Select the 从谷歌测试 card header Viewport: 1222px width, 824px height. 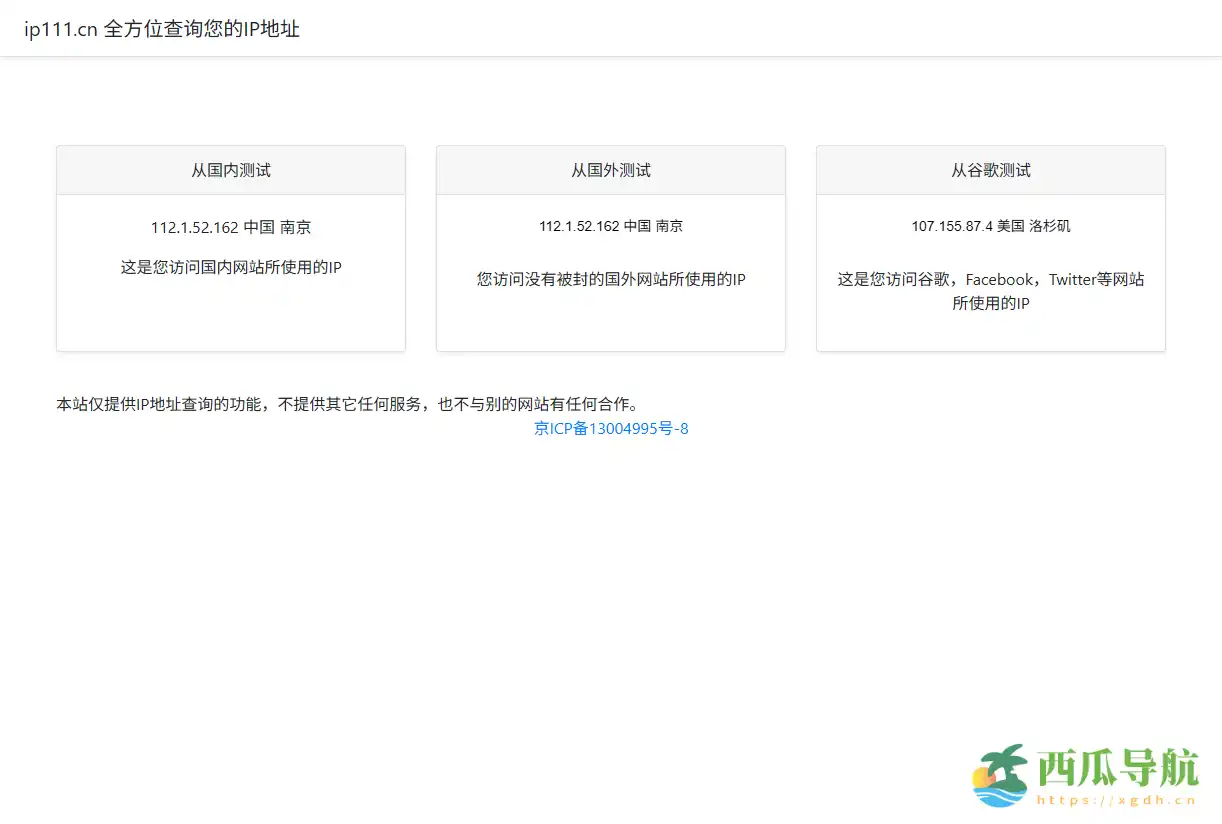pos(990,170)
